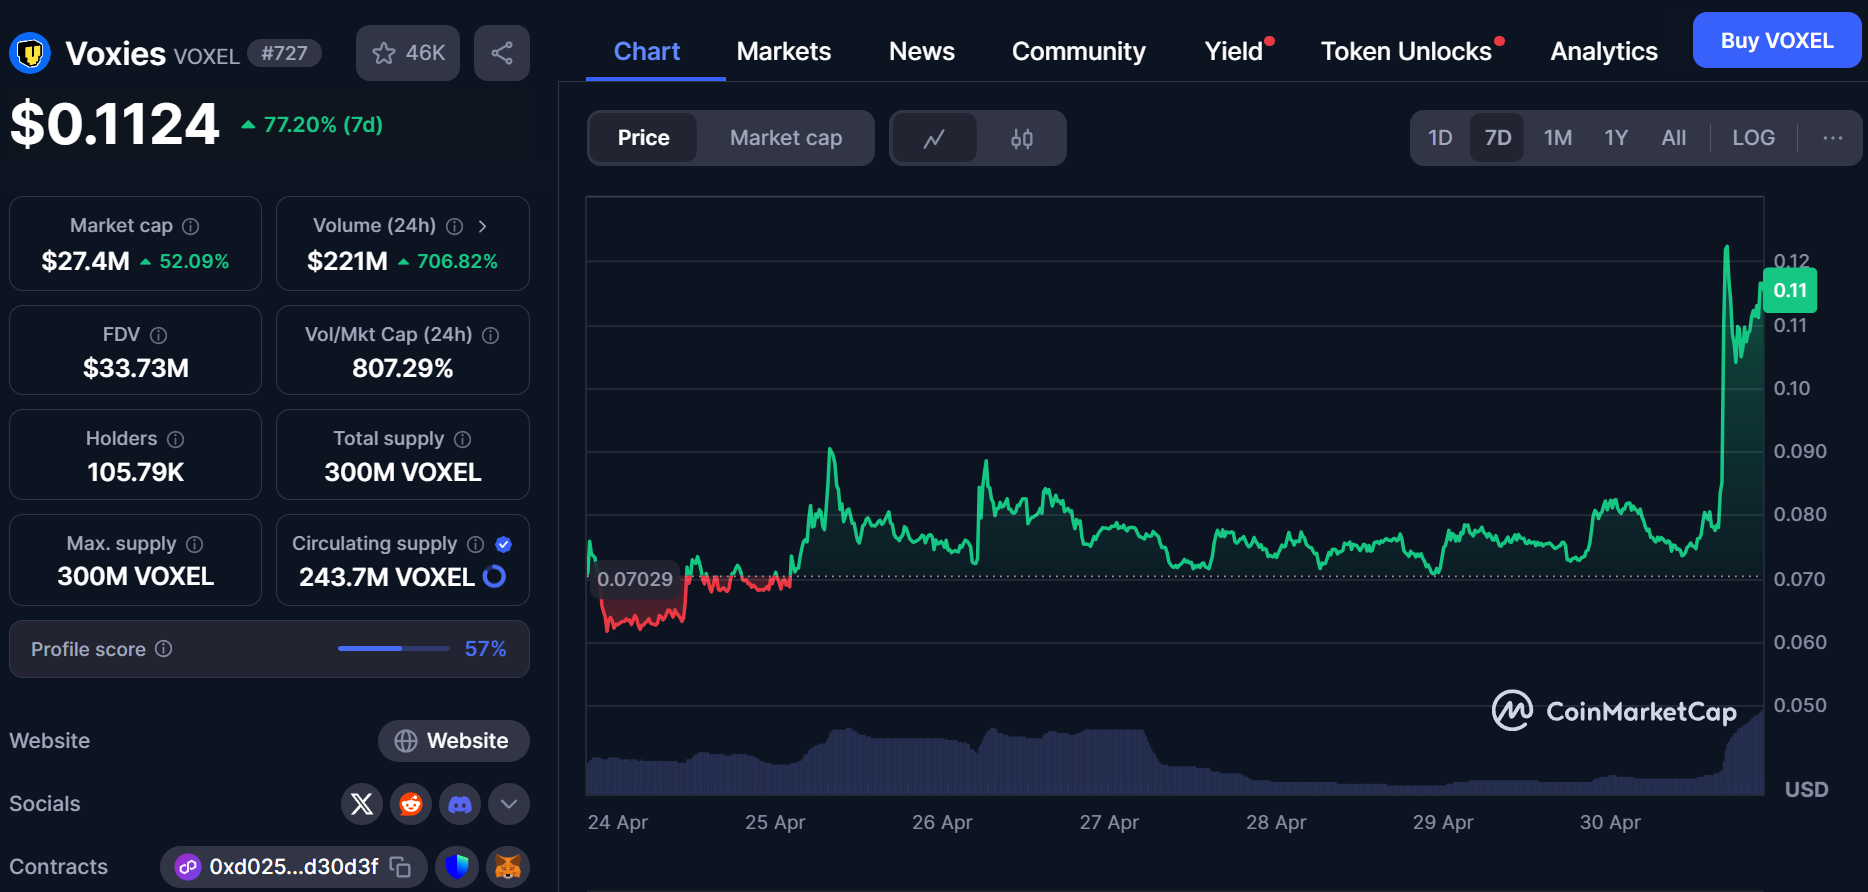The height and width of the screenshot is (892, 1868).
Task: Select the 1D time range
Action: pos(1440,138)
